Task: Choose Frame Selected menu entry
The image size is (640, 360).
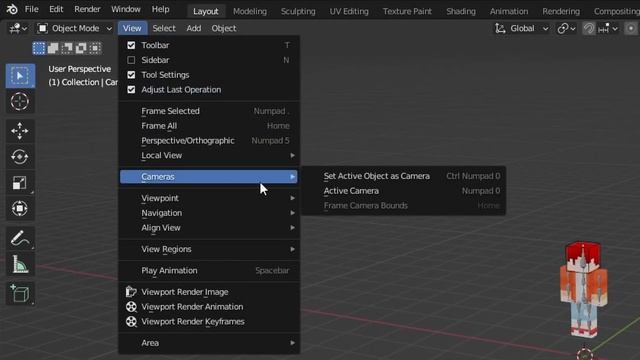Action: coord(209,111)
